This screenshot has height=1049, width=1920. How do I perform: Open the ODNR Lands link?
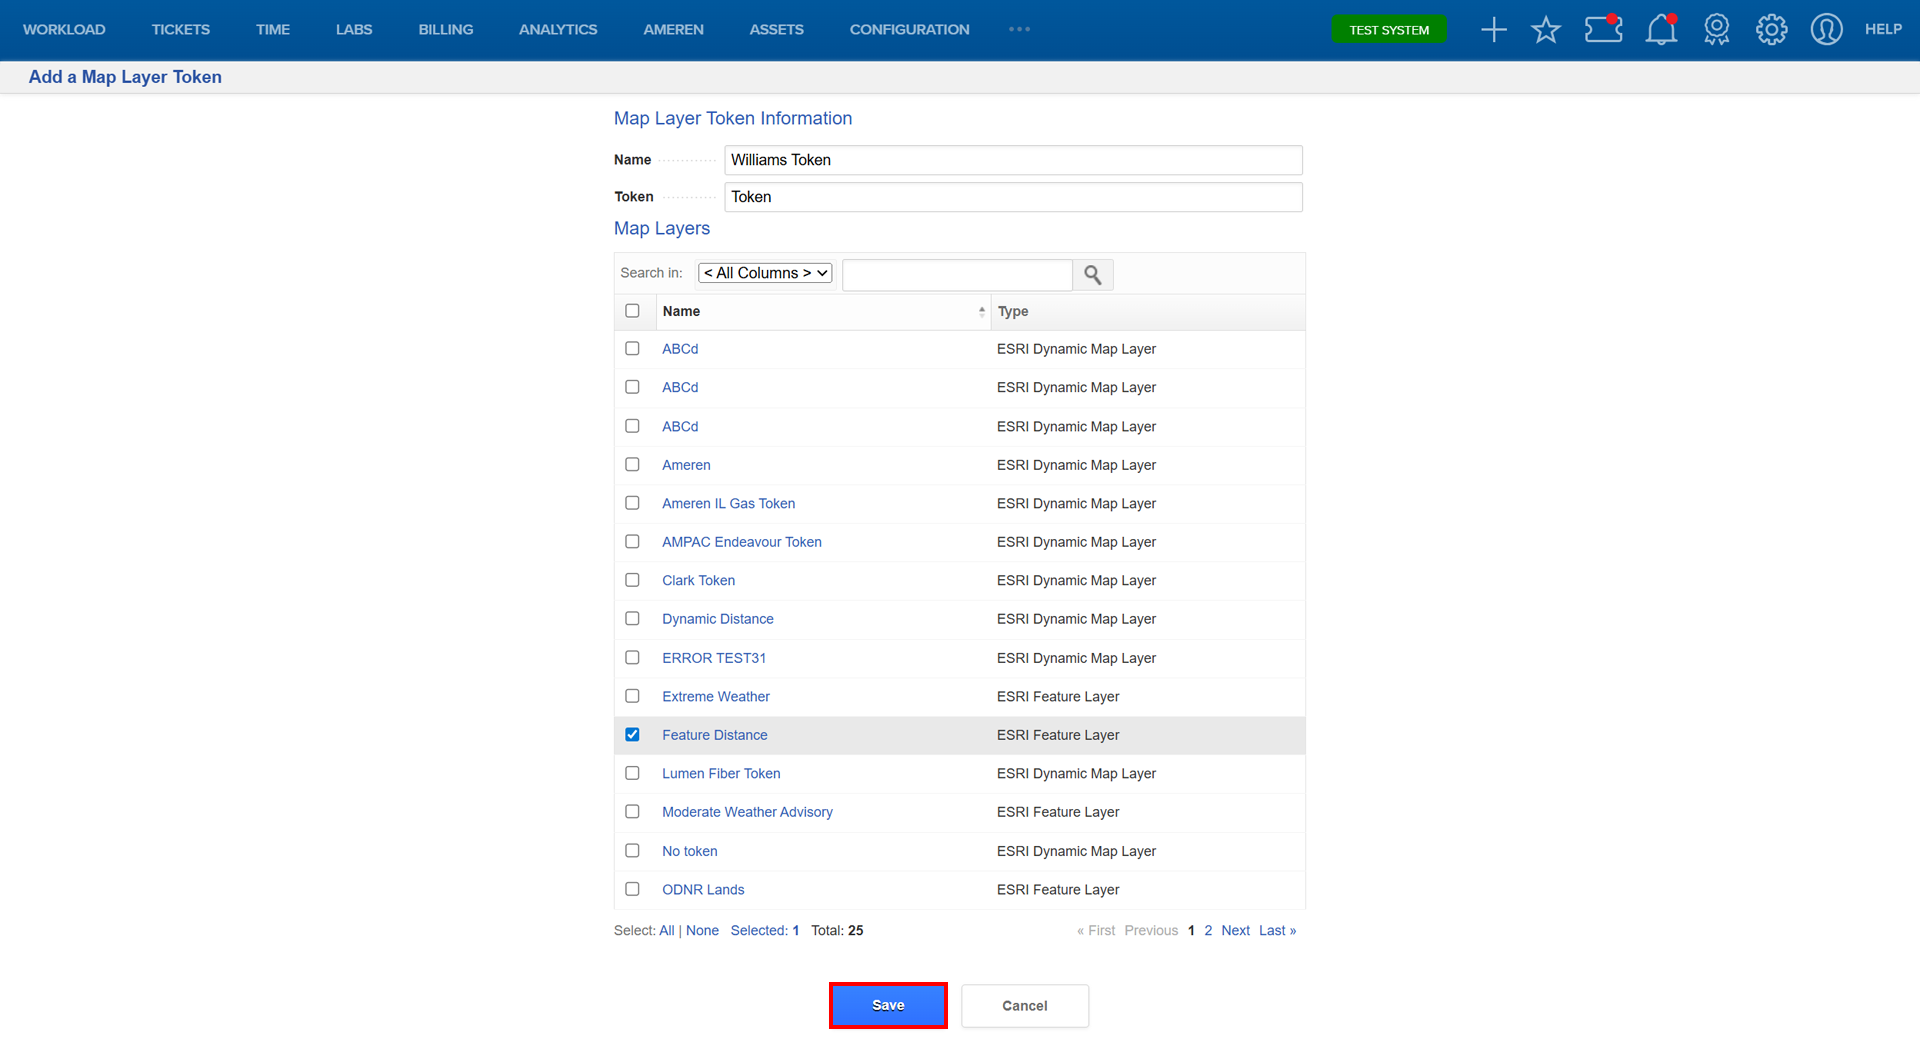pos(703,890)
